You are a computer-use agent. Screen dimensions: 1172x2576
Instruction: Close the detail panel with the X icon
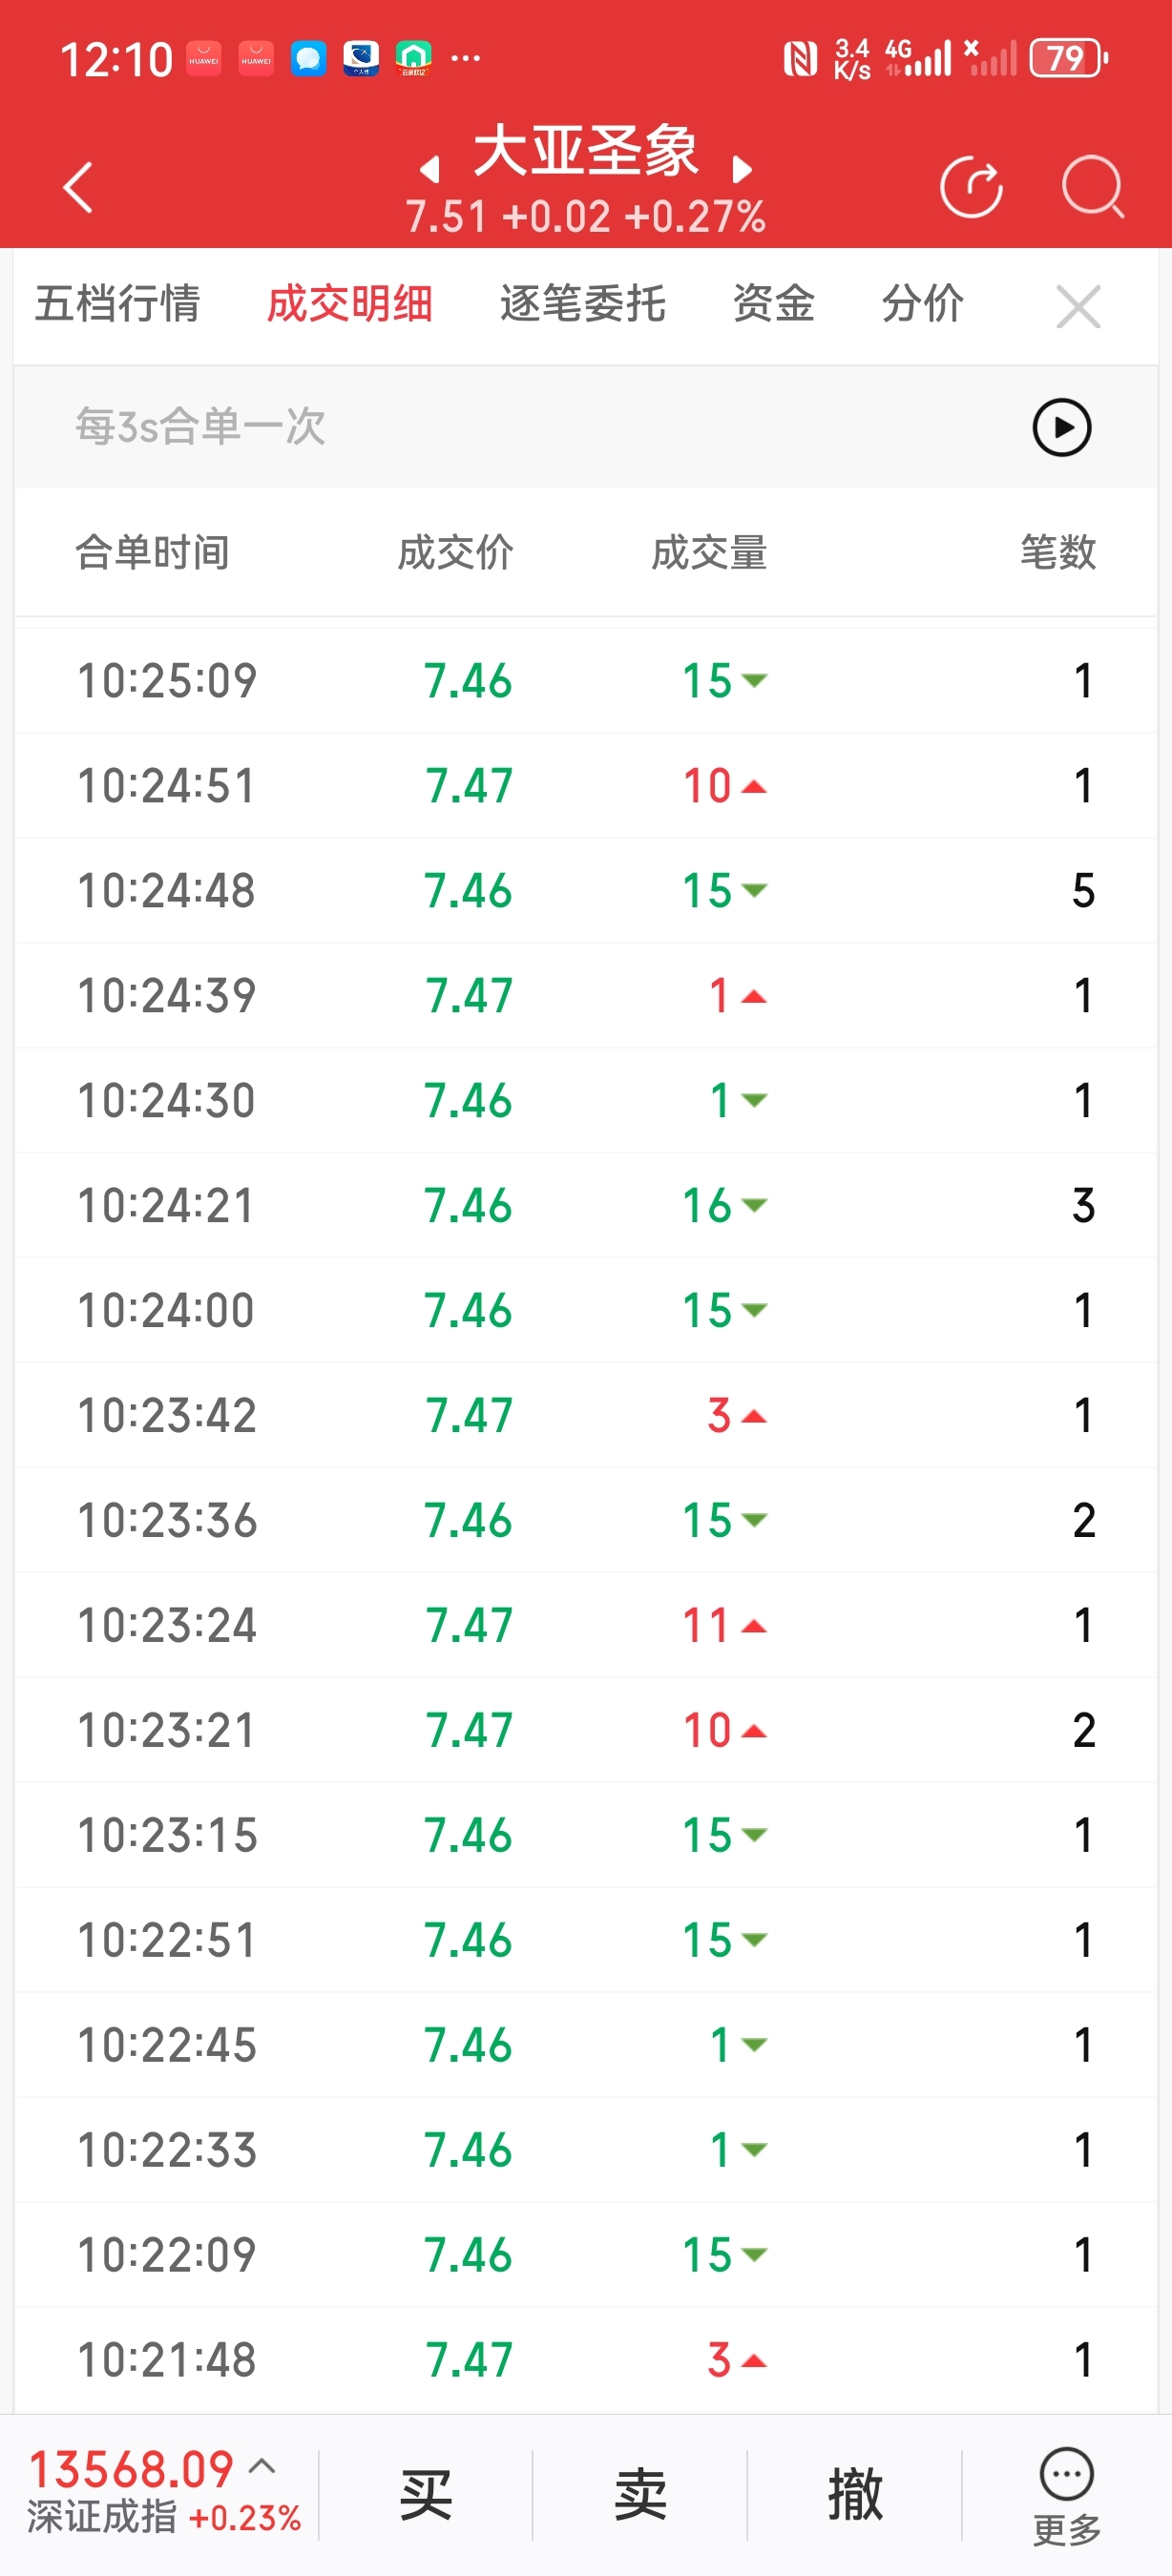[1078, 306]
